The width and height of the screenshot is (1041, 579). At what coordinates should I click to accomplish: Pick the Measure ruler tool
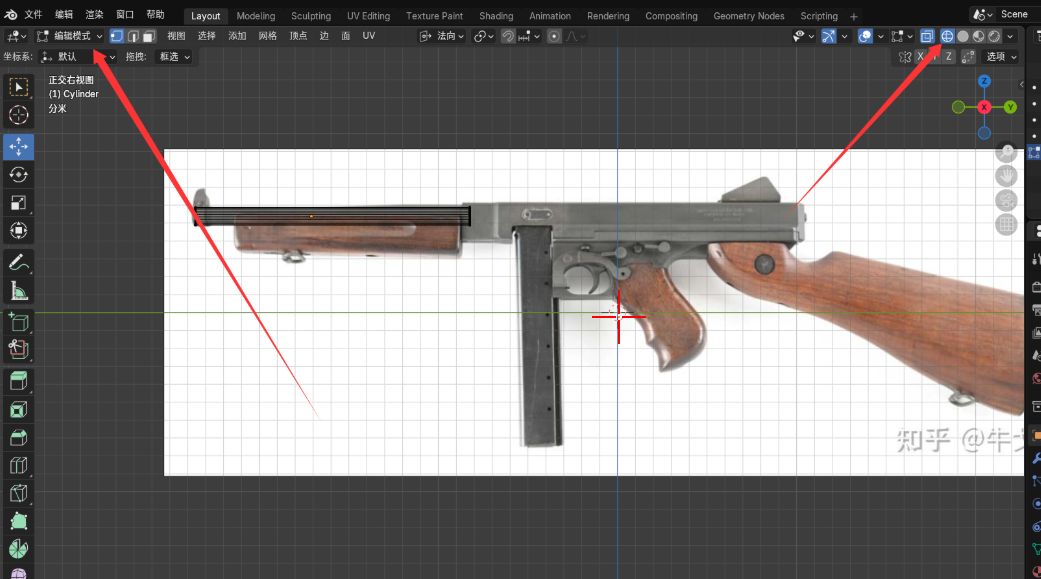click(x=18, y=291)
